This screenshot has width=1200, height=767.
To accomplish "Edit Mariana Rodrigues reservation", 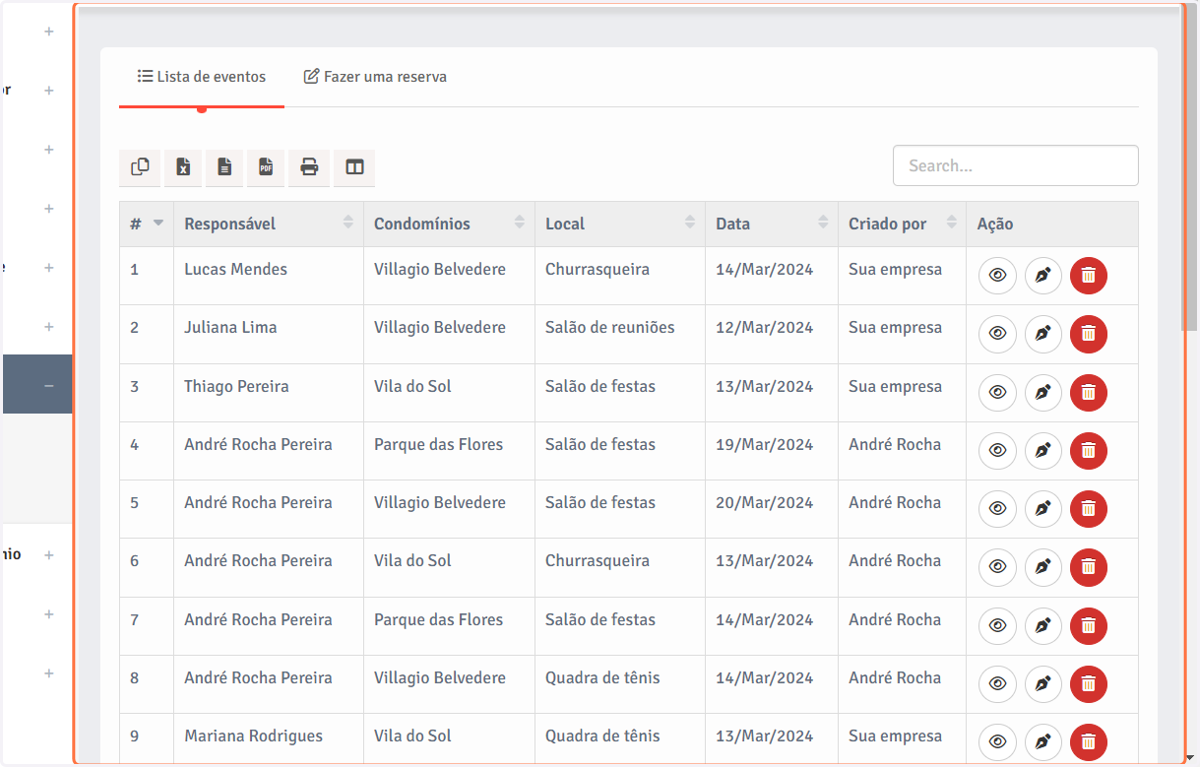I will point(1043,742).
